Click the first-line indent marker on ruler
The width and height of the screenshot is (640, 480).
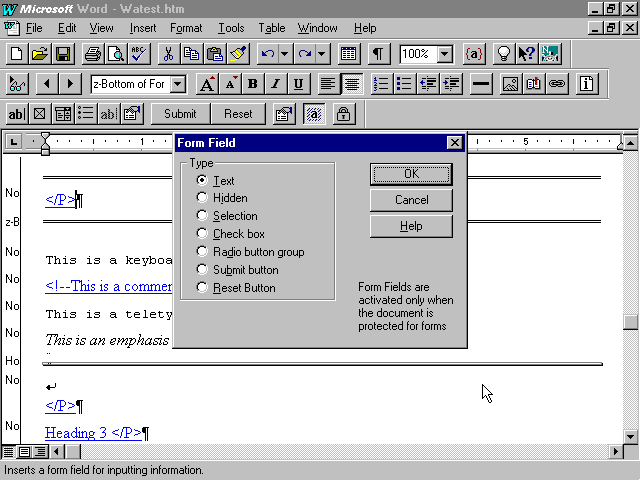click(45, 138)
